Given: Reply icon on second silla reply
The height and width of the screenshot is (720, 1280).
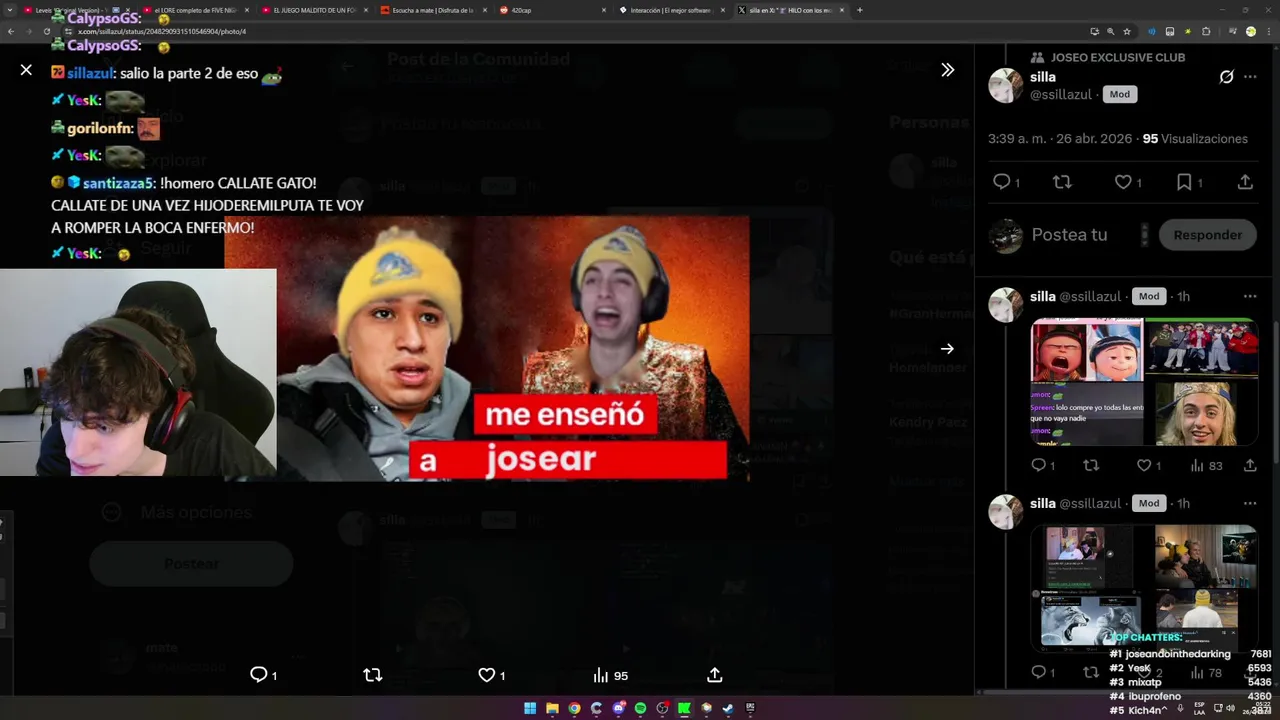Looking at the screenshot, I should coord(1038,672).
